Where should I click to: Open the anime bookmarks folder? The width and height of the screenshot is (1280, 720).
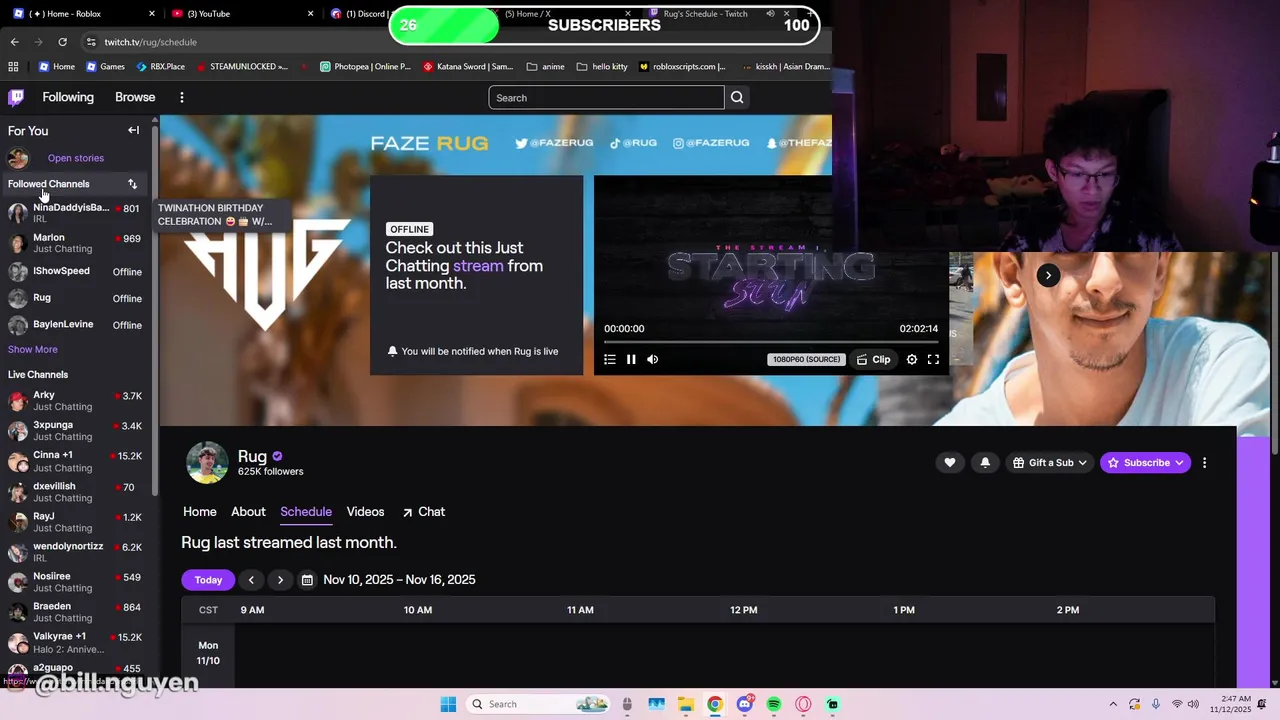(546, 67)
